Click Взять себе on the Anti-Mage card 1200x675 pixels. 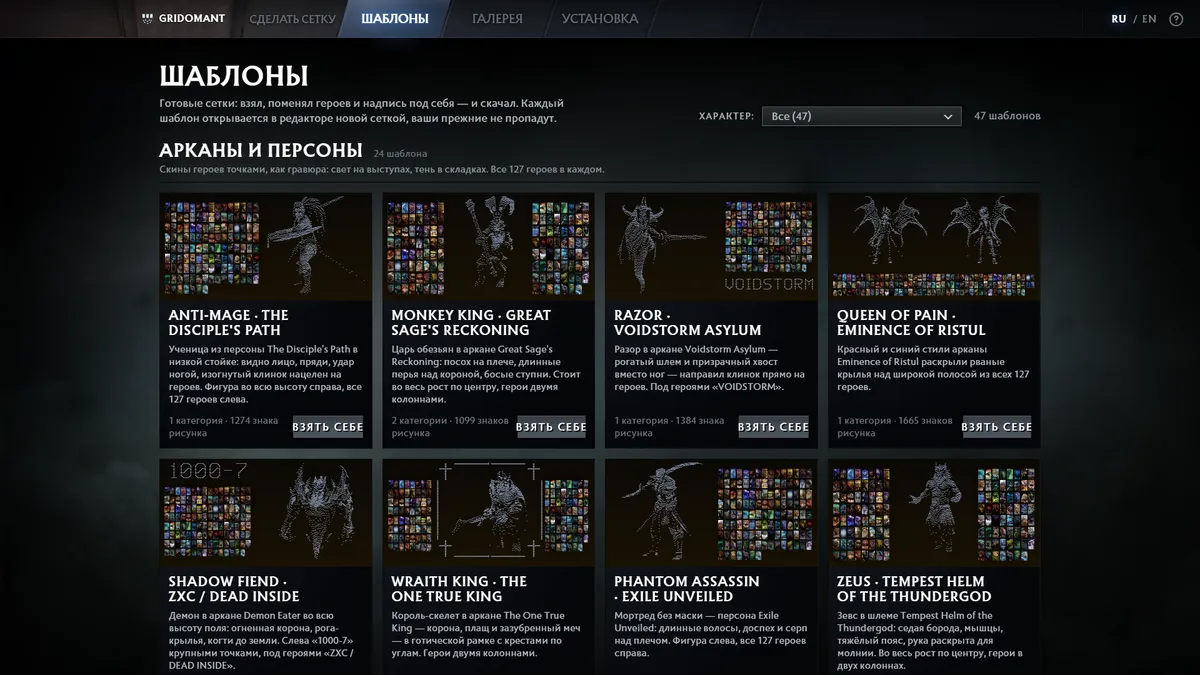pos(328,427)
